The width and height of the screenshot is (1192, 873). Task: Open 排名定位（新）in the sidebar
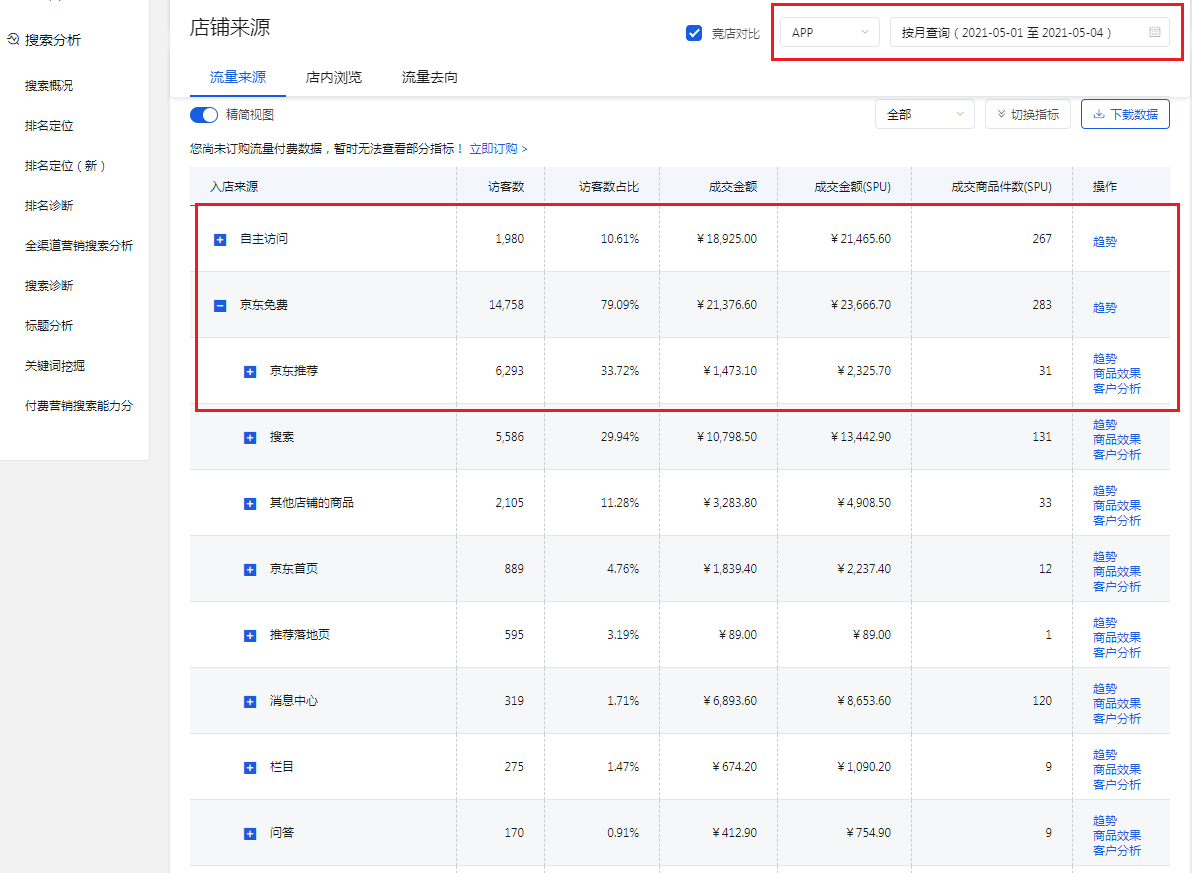click(65, 166)
